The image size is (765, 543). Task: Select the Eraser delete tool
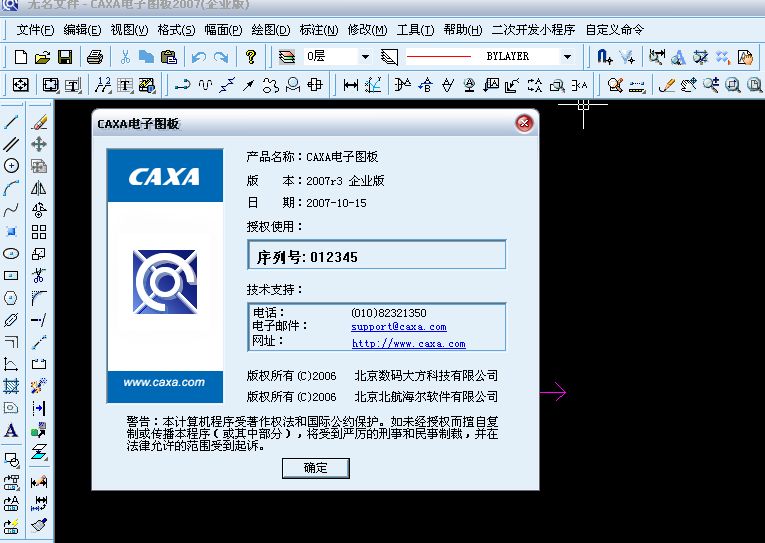click(x=39, y=122)
